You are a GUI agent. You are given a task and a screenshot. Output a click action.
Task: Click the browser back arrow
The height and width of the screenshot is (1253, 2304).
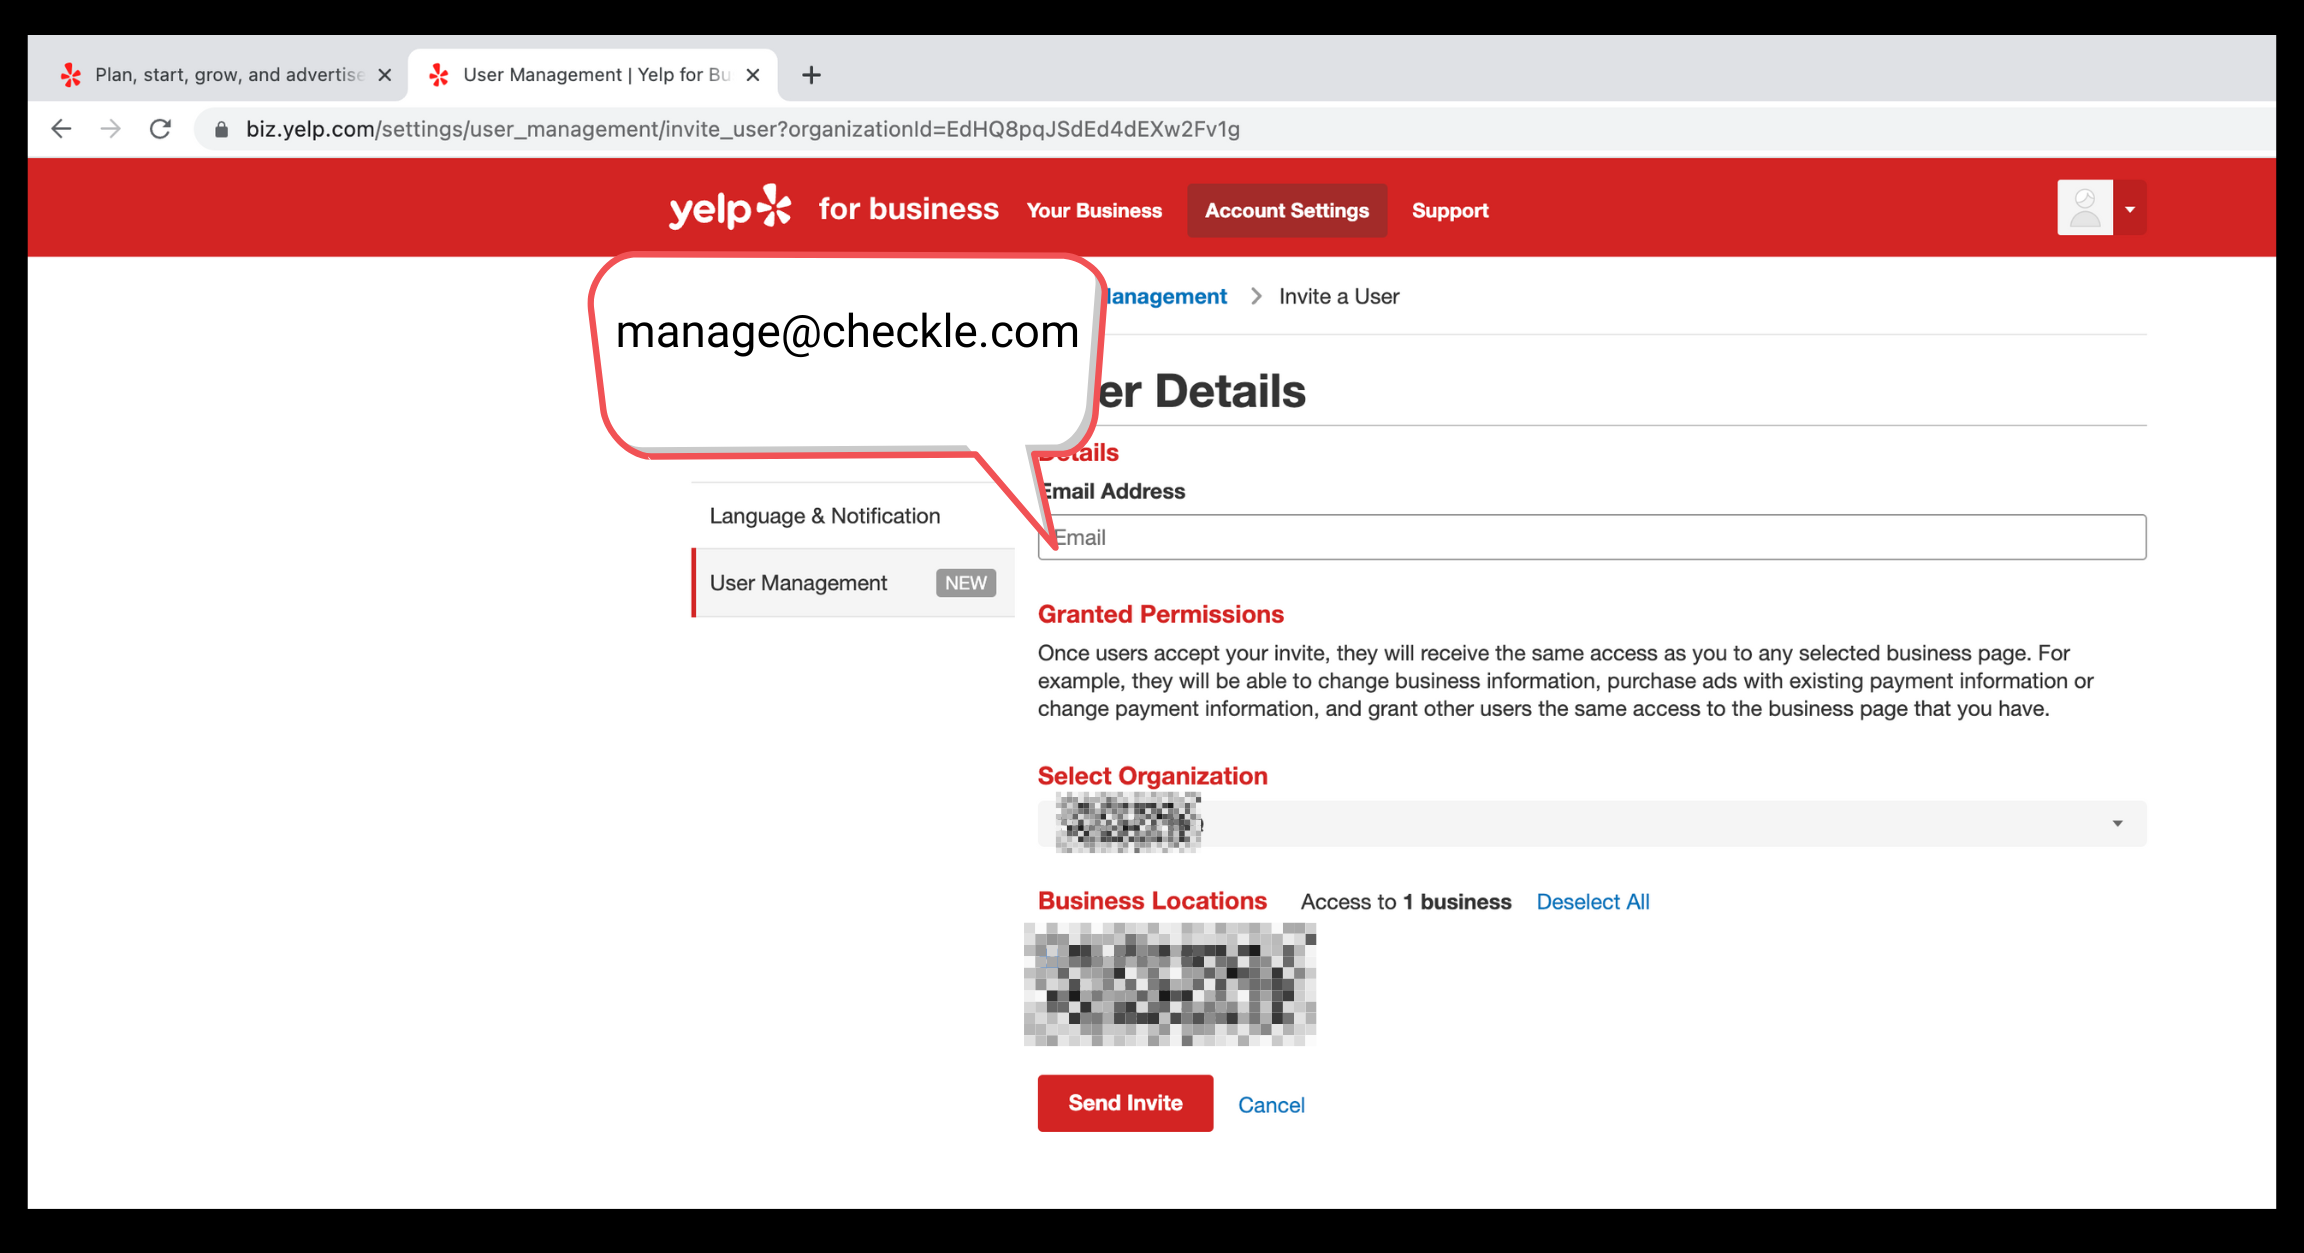pos(61,129)
